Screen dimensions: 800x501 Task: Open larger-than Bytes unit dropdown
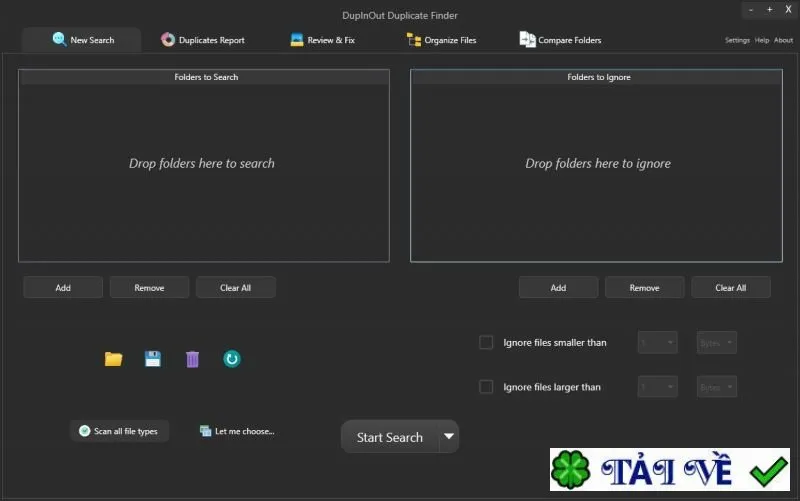717,387
